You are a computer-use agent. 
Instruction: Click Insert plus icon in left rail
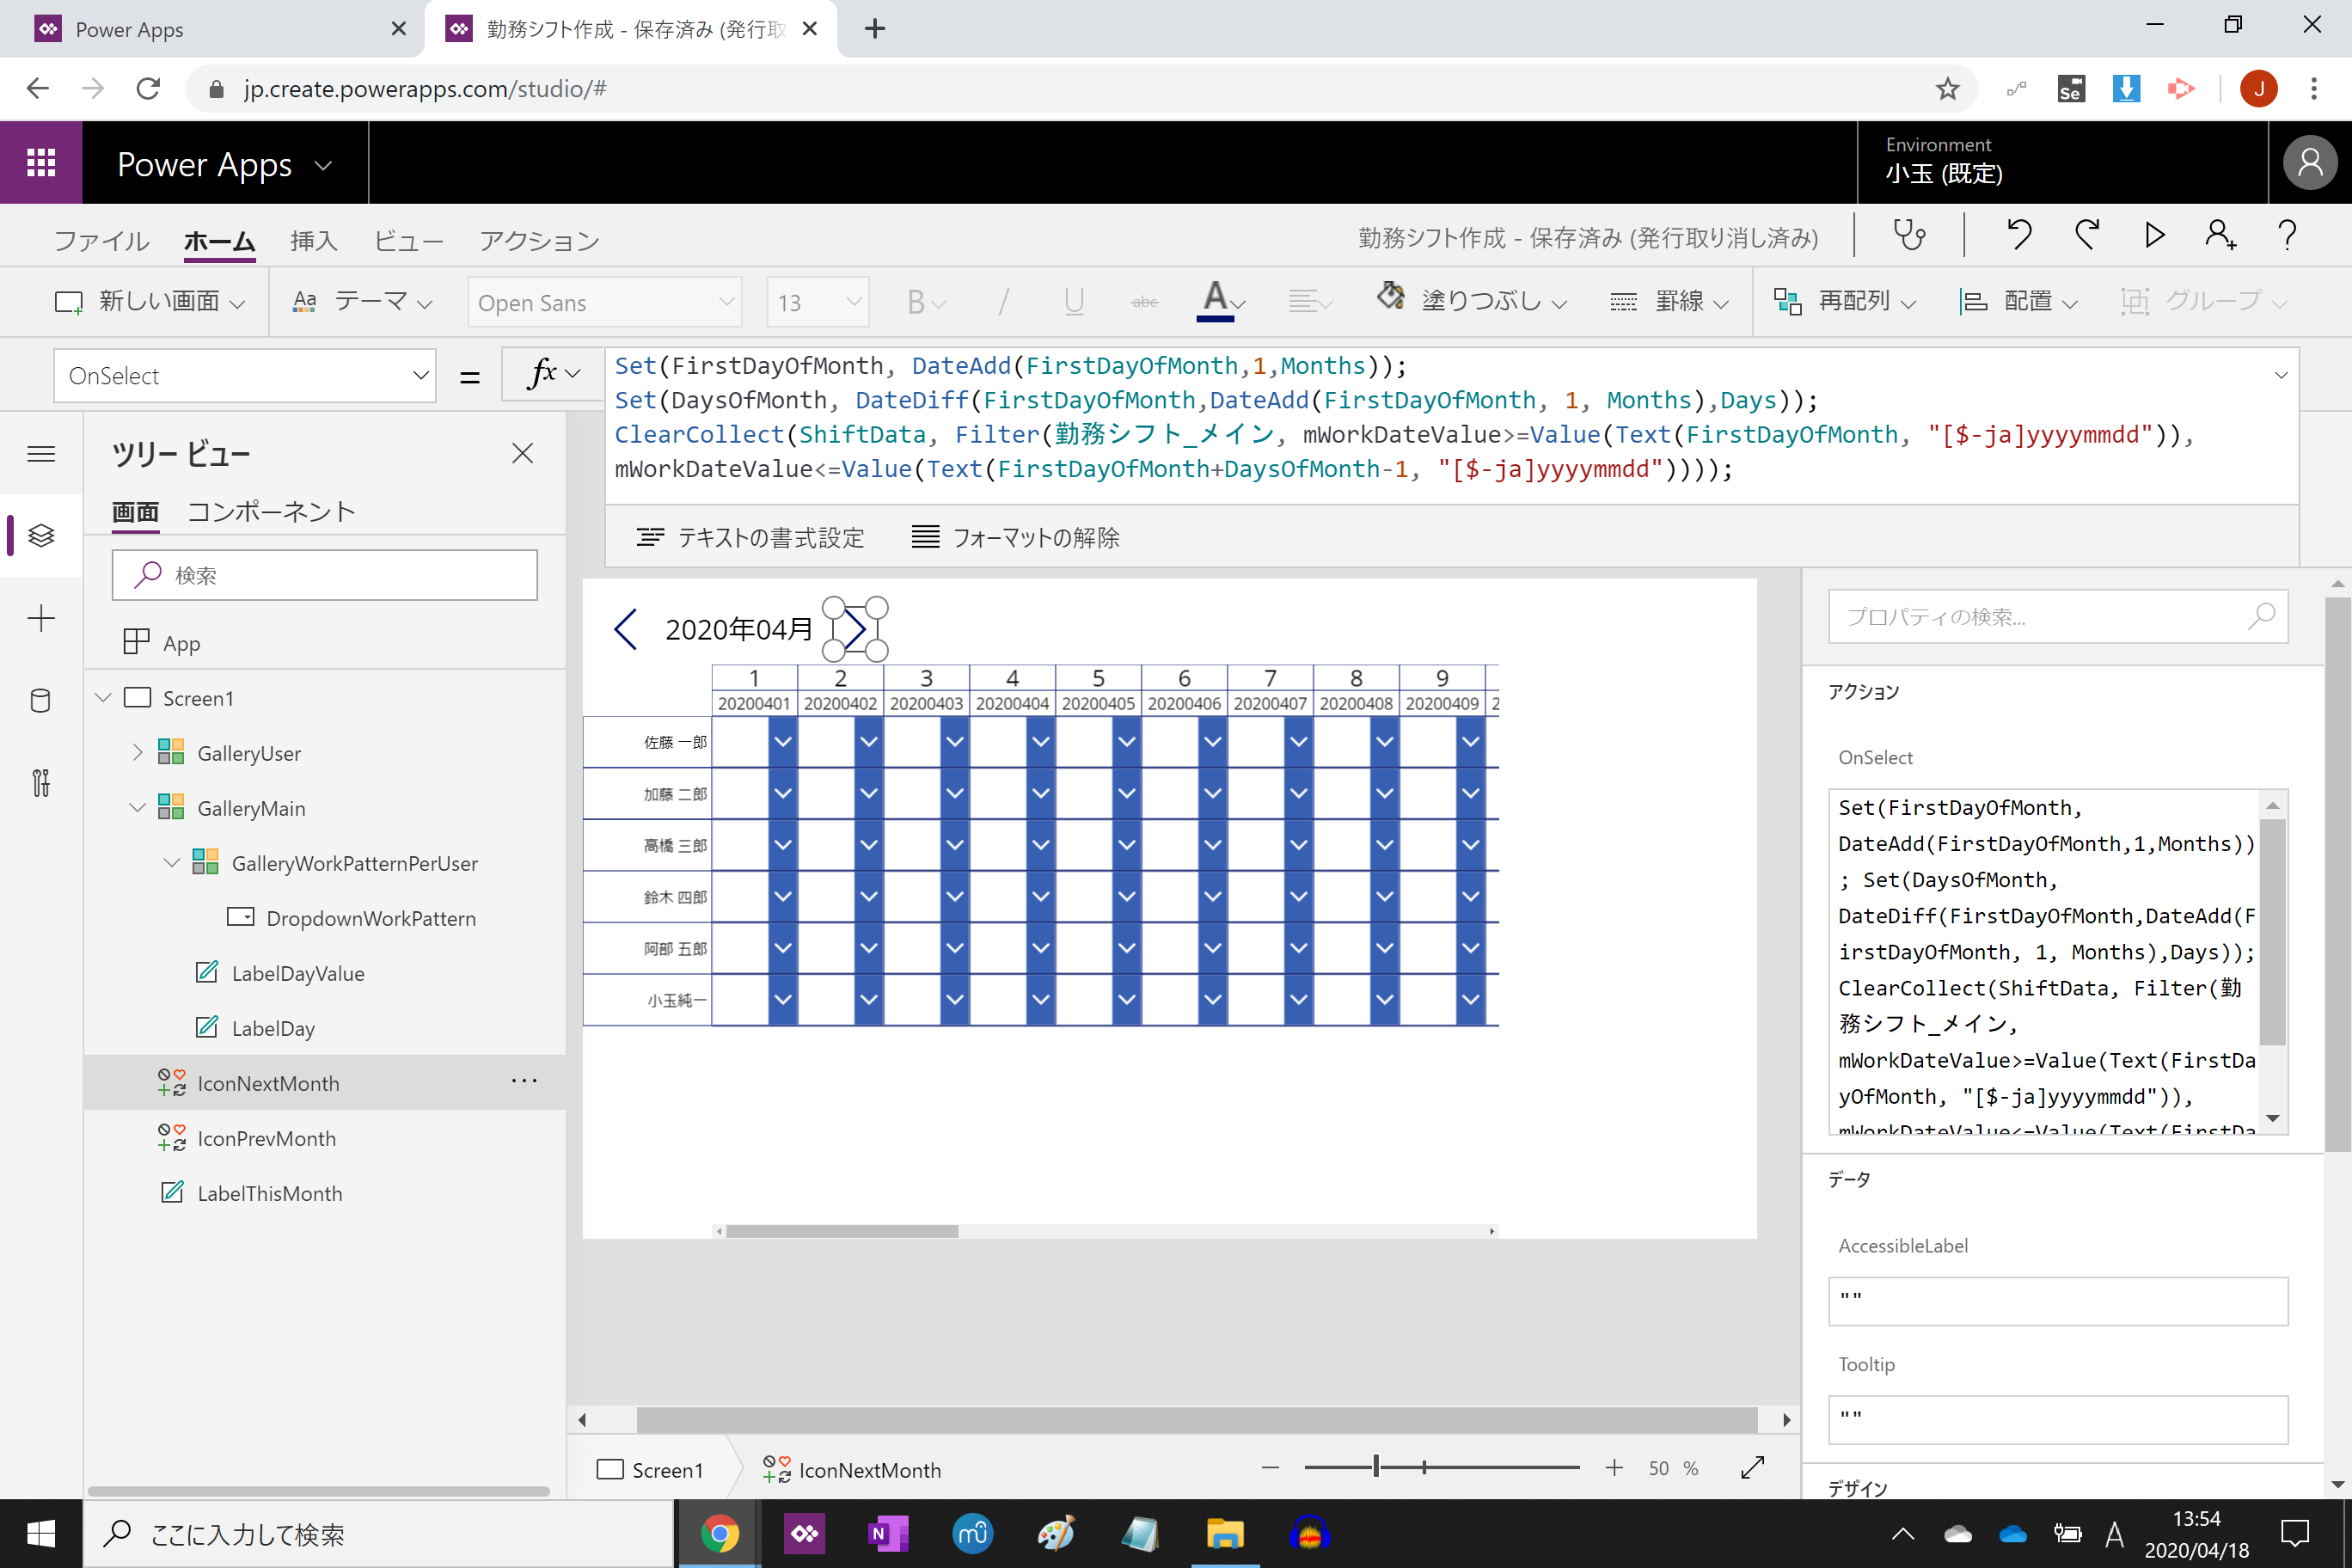[41, 618]
